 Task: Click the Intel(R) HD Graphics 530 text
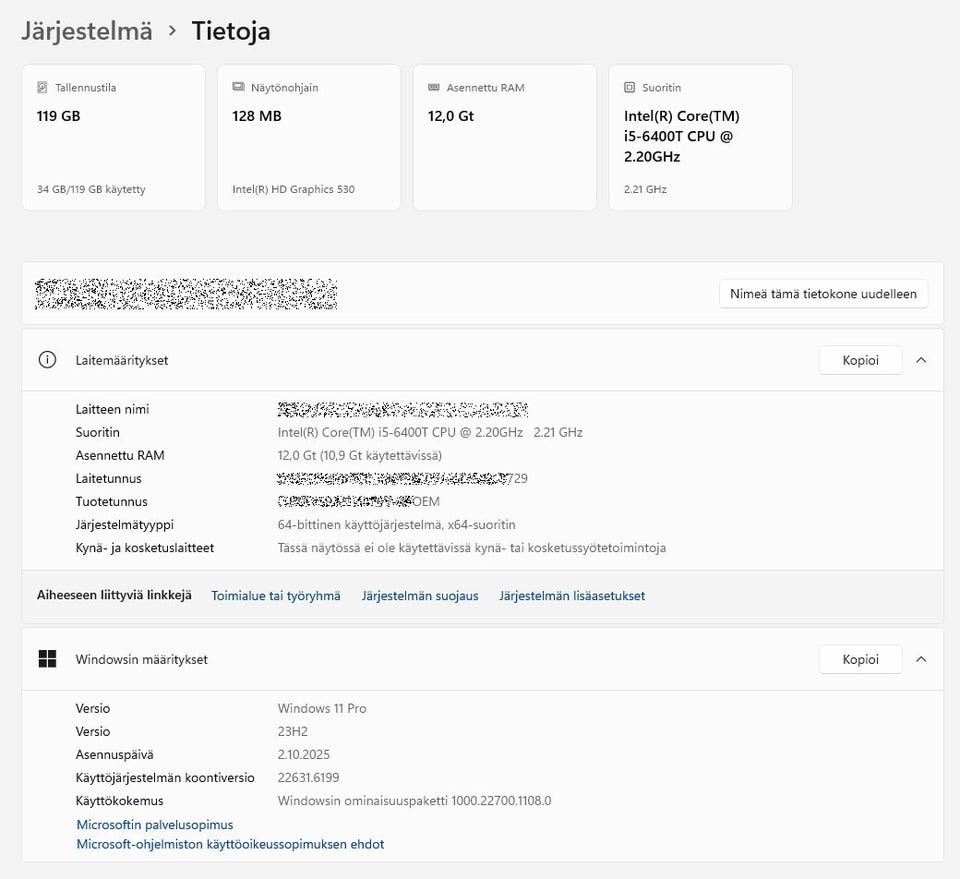tap(293, 189)
